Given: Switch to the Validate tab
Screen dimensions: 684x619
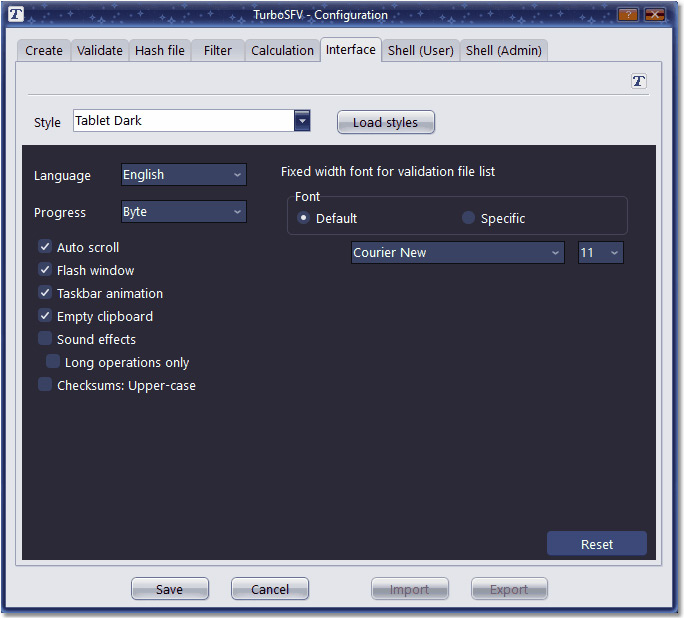Looking at the screenshot, I should click(99, 51).
